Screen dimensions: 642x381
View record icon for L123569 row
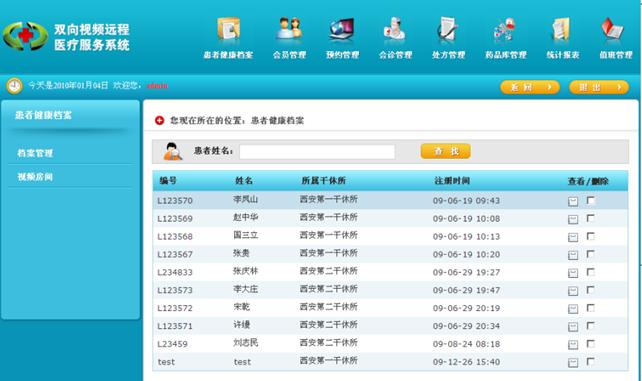tap(573, 219)
